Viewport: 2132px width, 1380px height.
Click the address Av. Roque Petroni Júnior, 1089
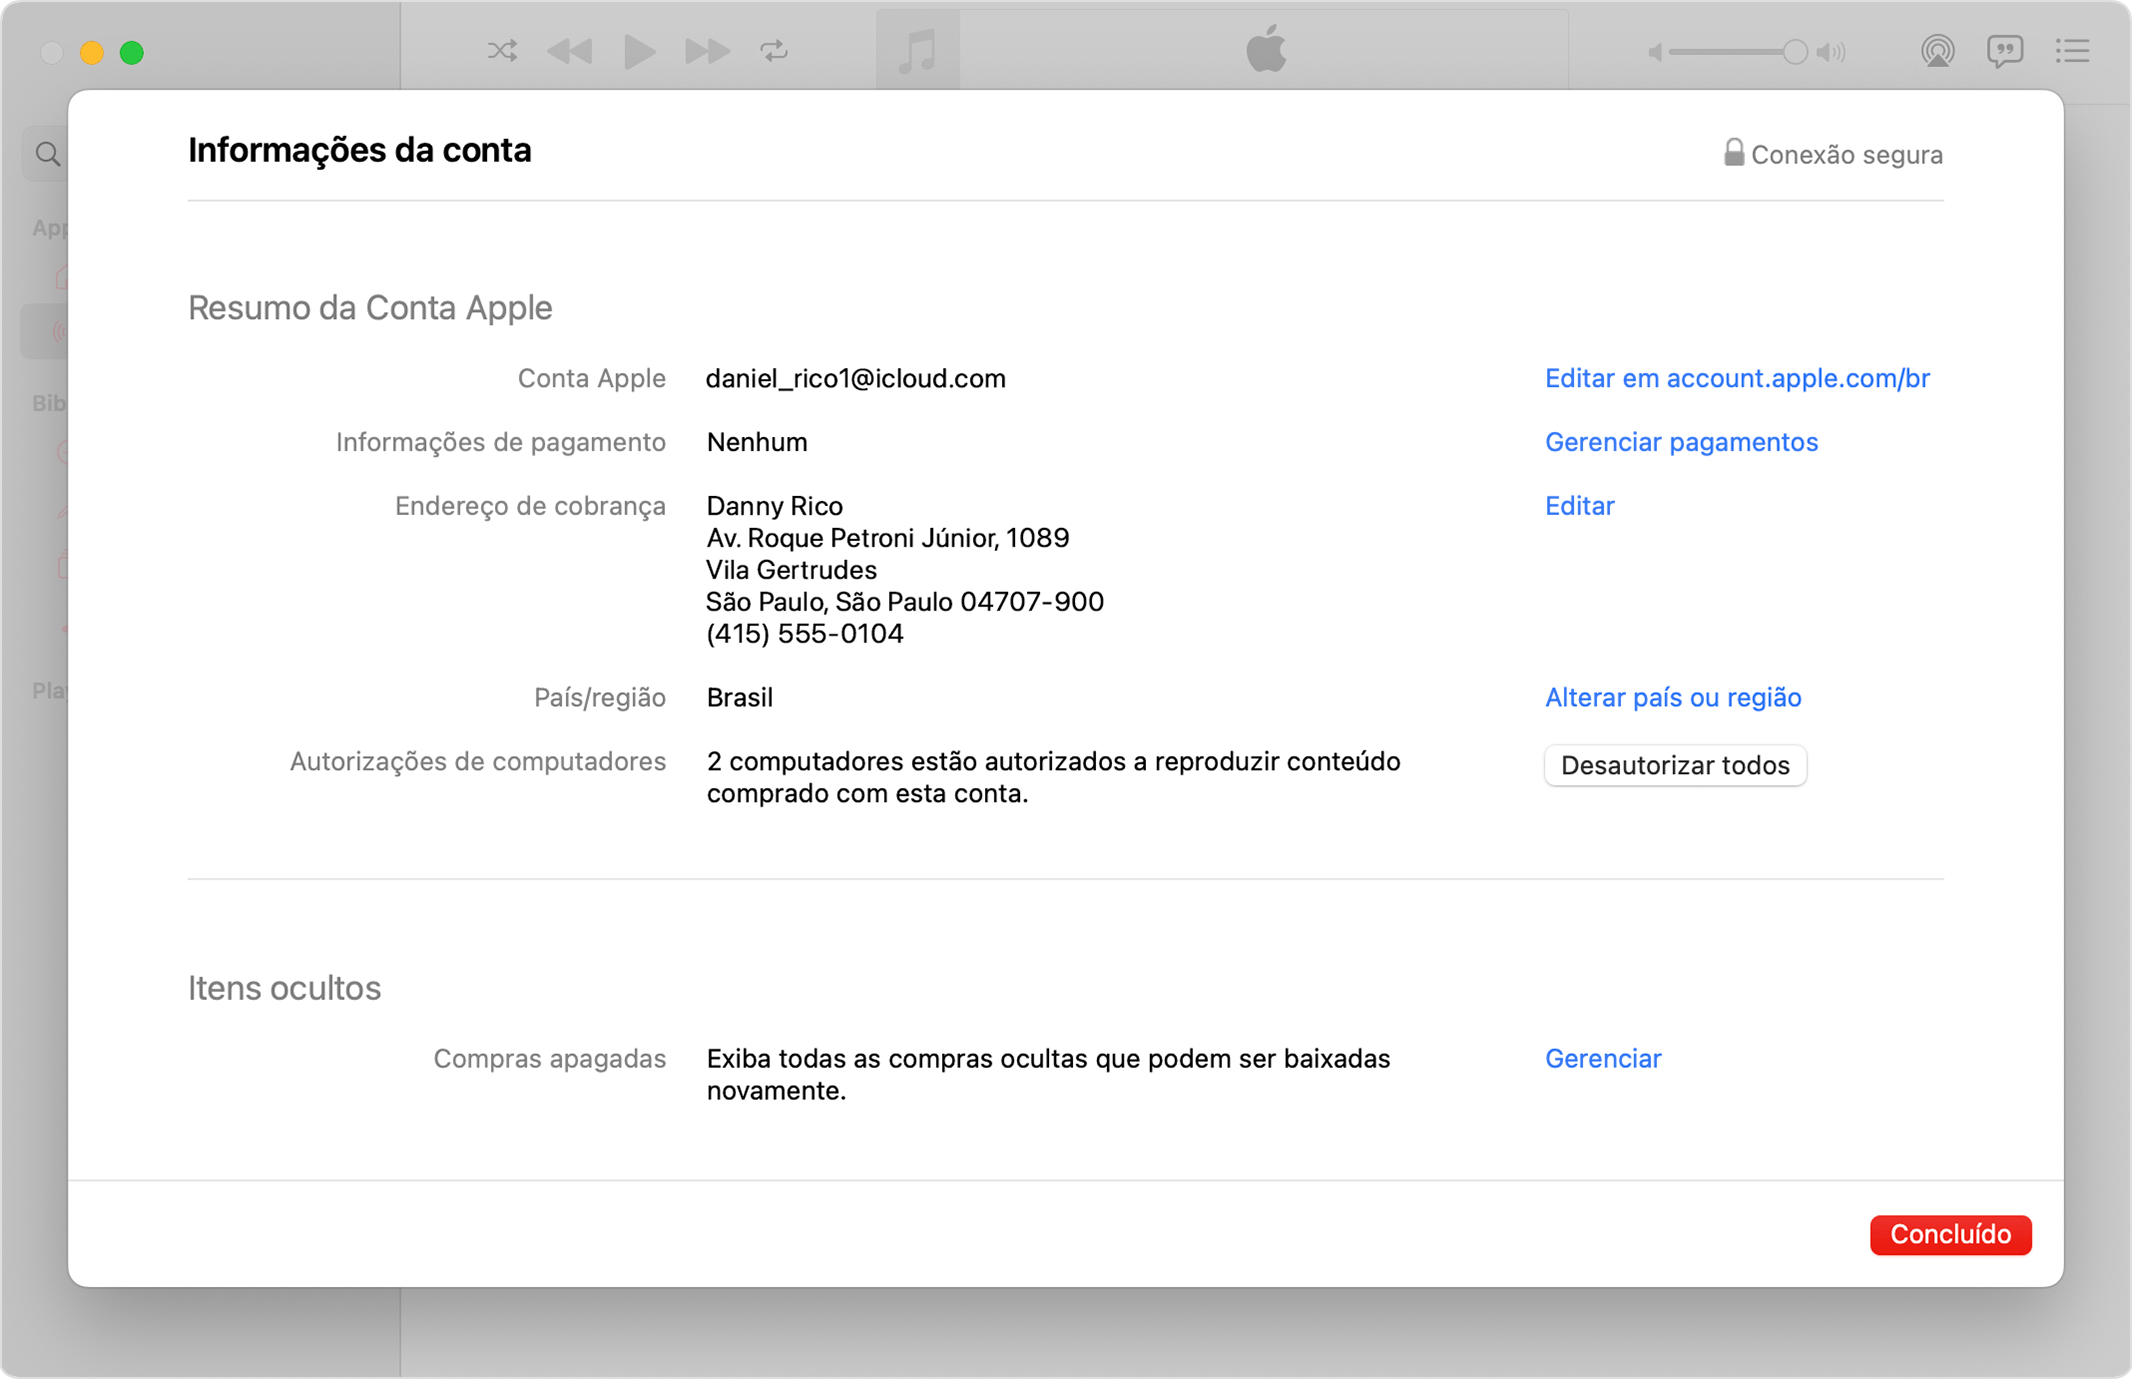point(887,538)
